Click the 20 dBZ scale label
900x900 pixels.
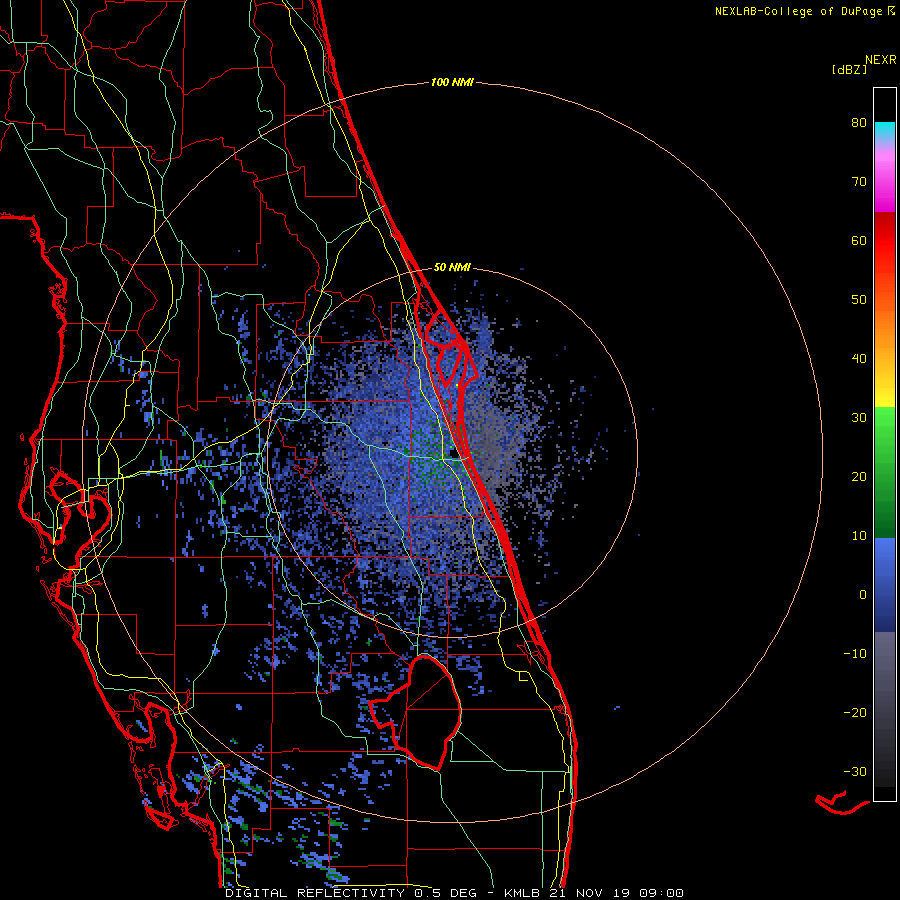859,477
